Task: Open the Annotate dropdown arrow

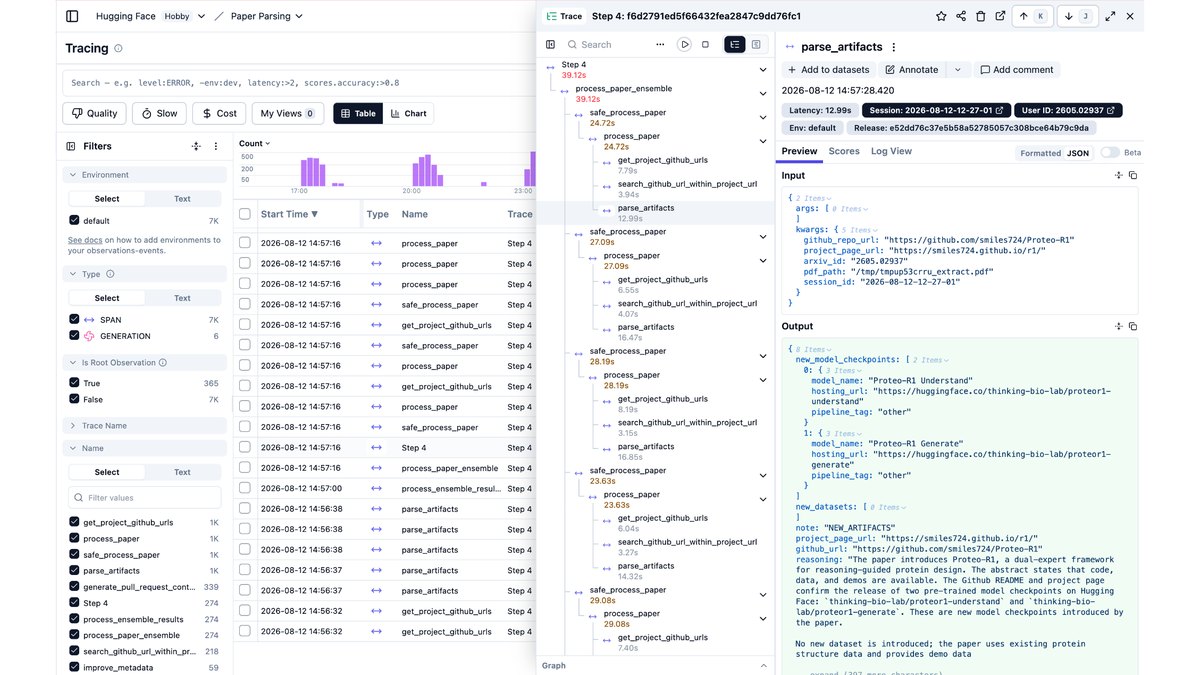Action: tap(958, 70)
